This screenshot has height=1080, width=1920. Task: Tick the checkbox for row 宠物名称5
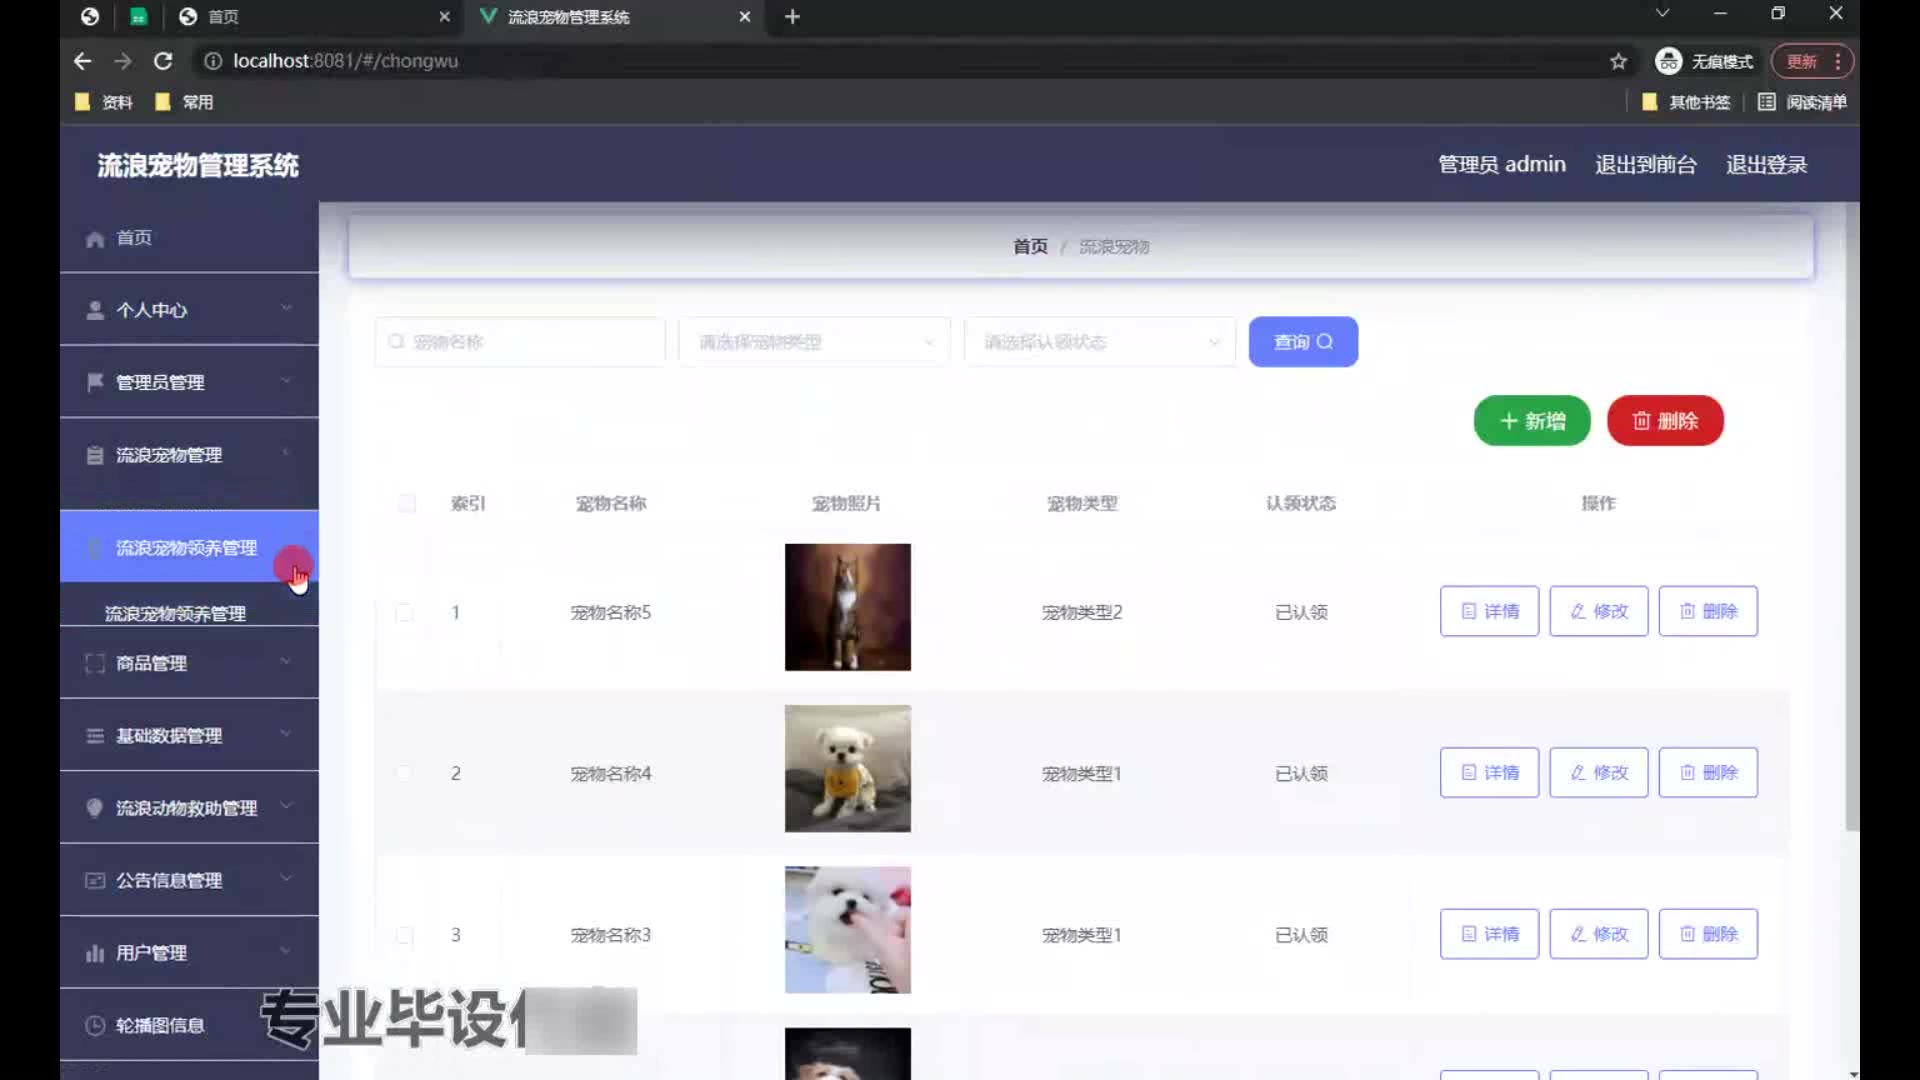[404, 612]
